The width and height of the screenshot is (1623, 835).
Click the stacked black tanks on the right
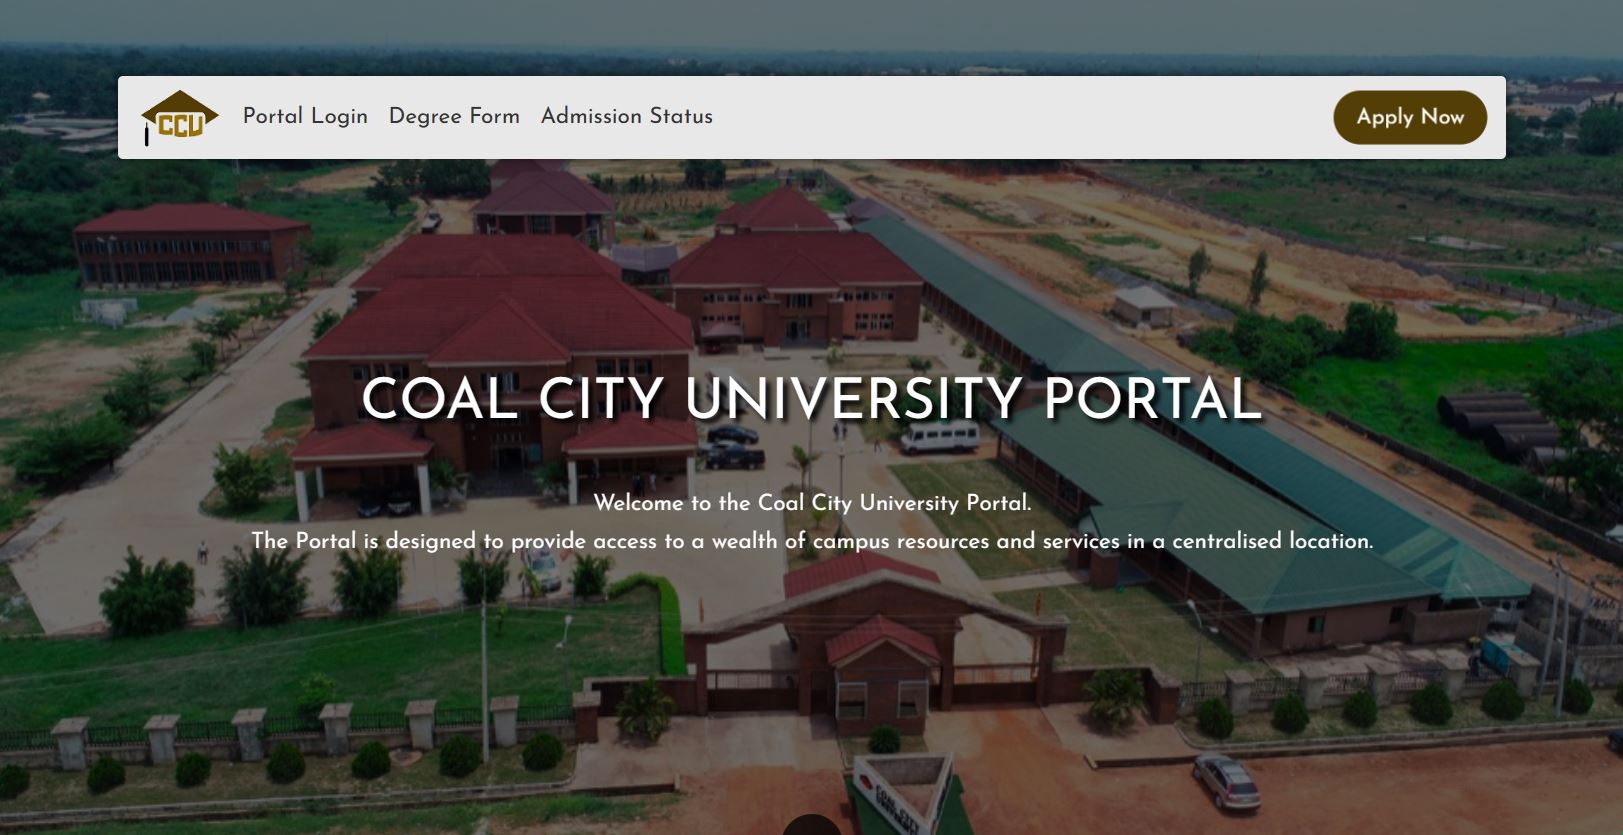[1500, 425]
